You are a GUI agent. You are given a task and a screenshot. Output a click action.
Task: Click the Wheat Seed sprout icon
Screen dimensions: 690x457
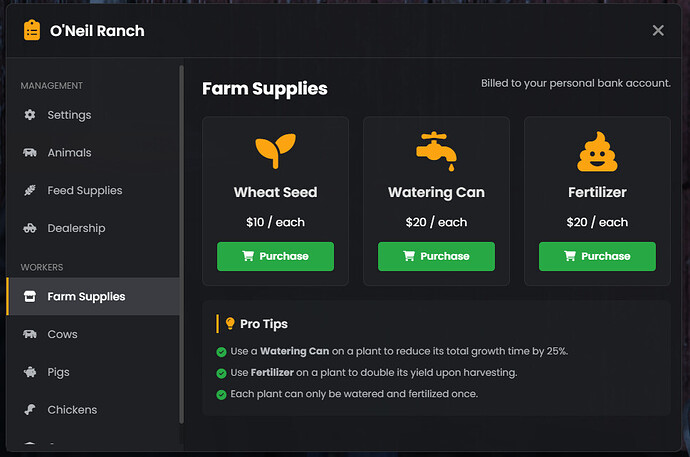[x=275, y=150]
